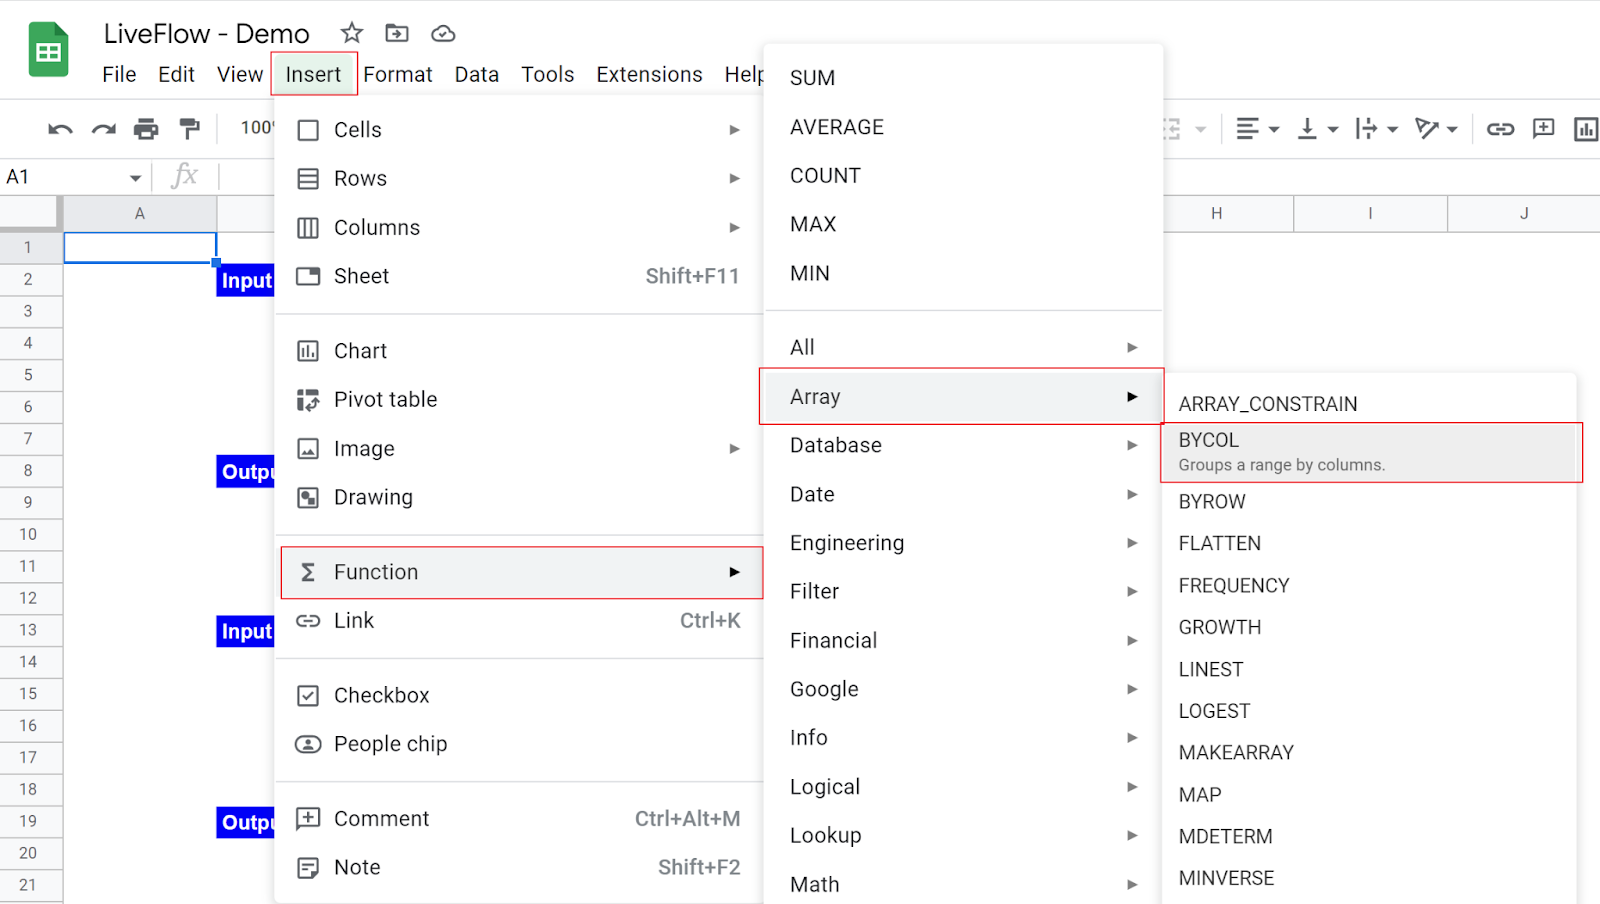Image resolution: width=1600 pixels, height=904 pixels.
Task: Choose Columns in Insert menu
Action: pos(519,227)
